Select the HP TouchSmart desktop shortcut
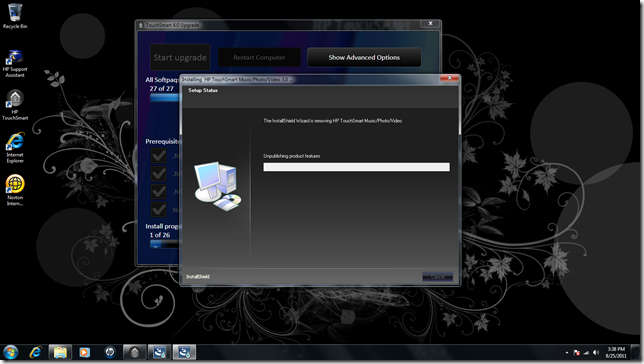This screenshot has width=644, height=364. (x=15, y=106)
